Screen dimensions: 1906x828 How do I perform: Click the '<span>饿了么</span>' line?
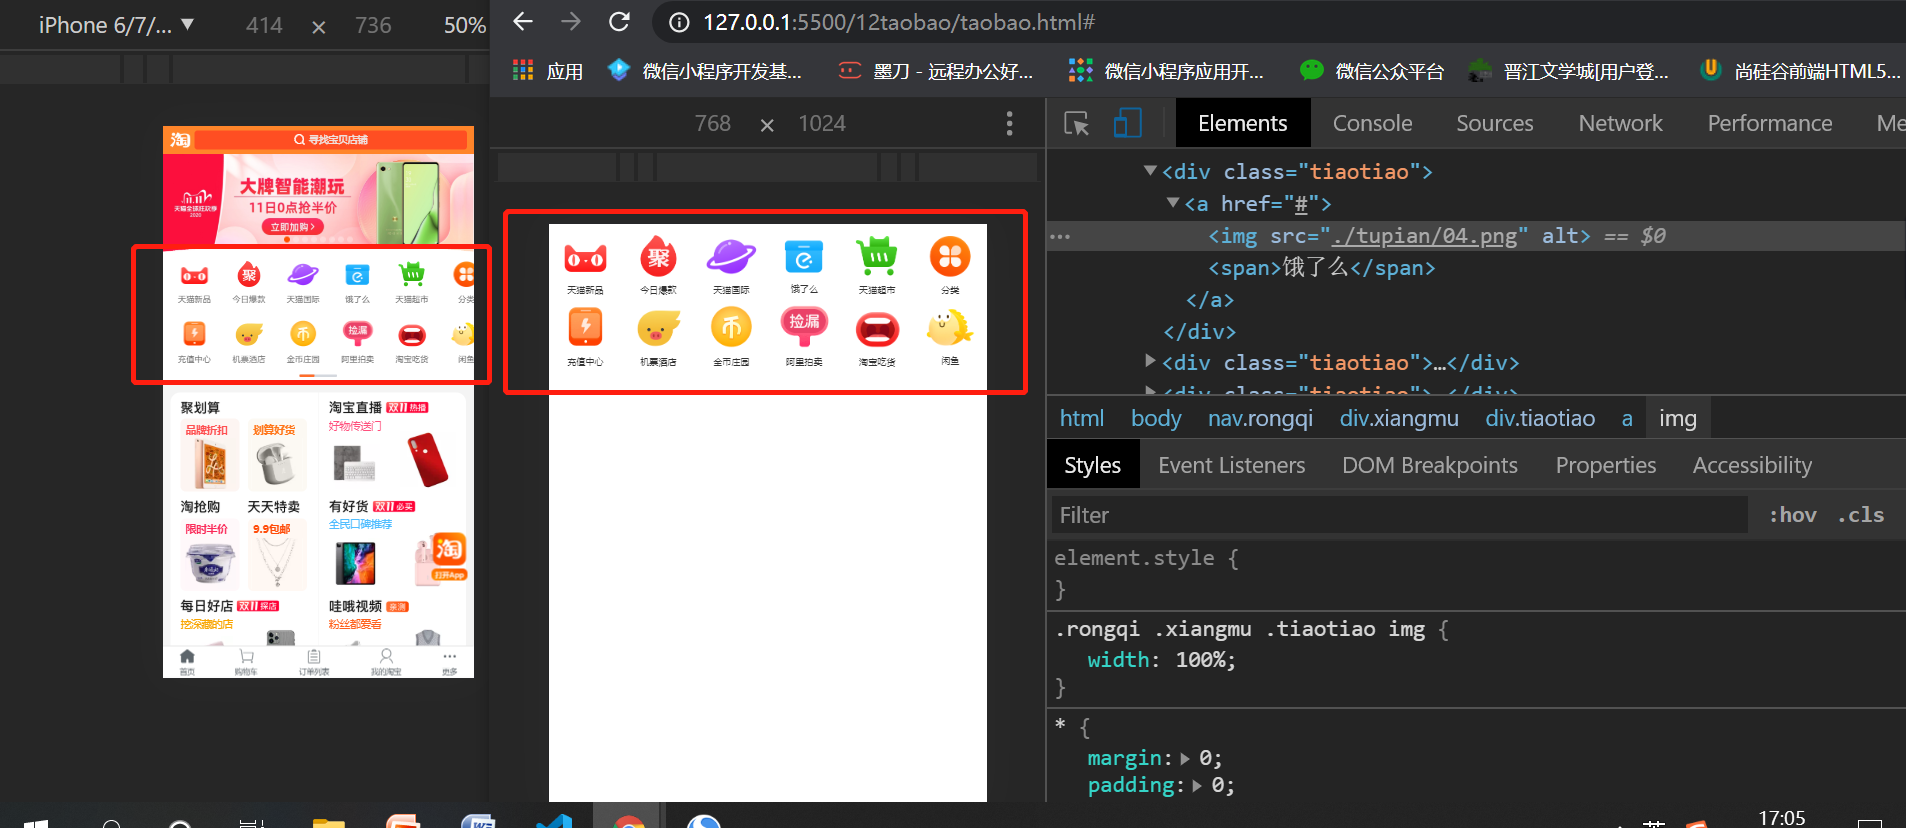1321,268
